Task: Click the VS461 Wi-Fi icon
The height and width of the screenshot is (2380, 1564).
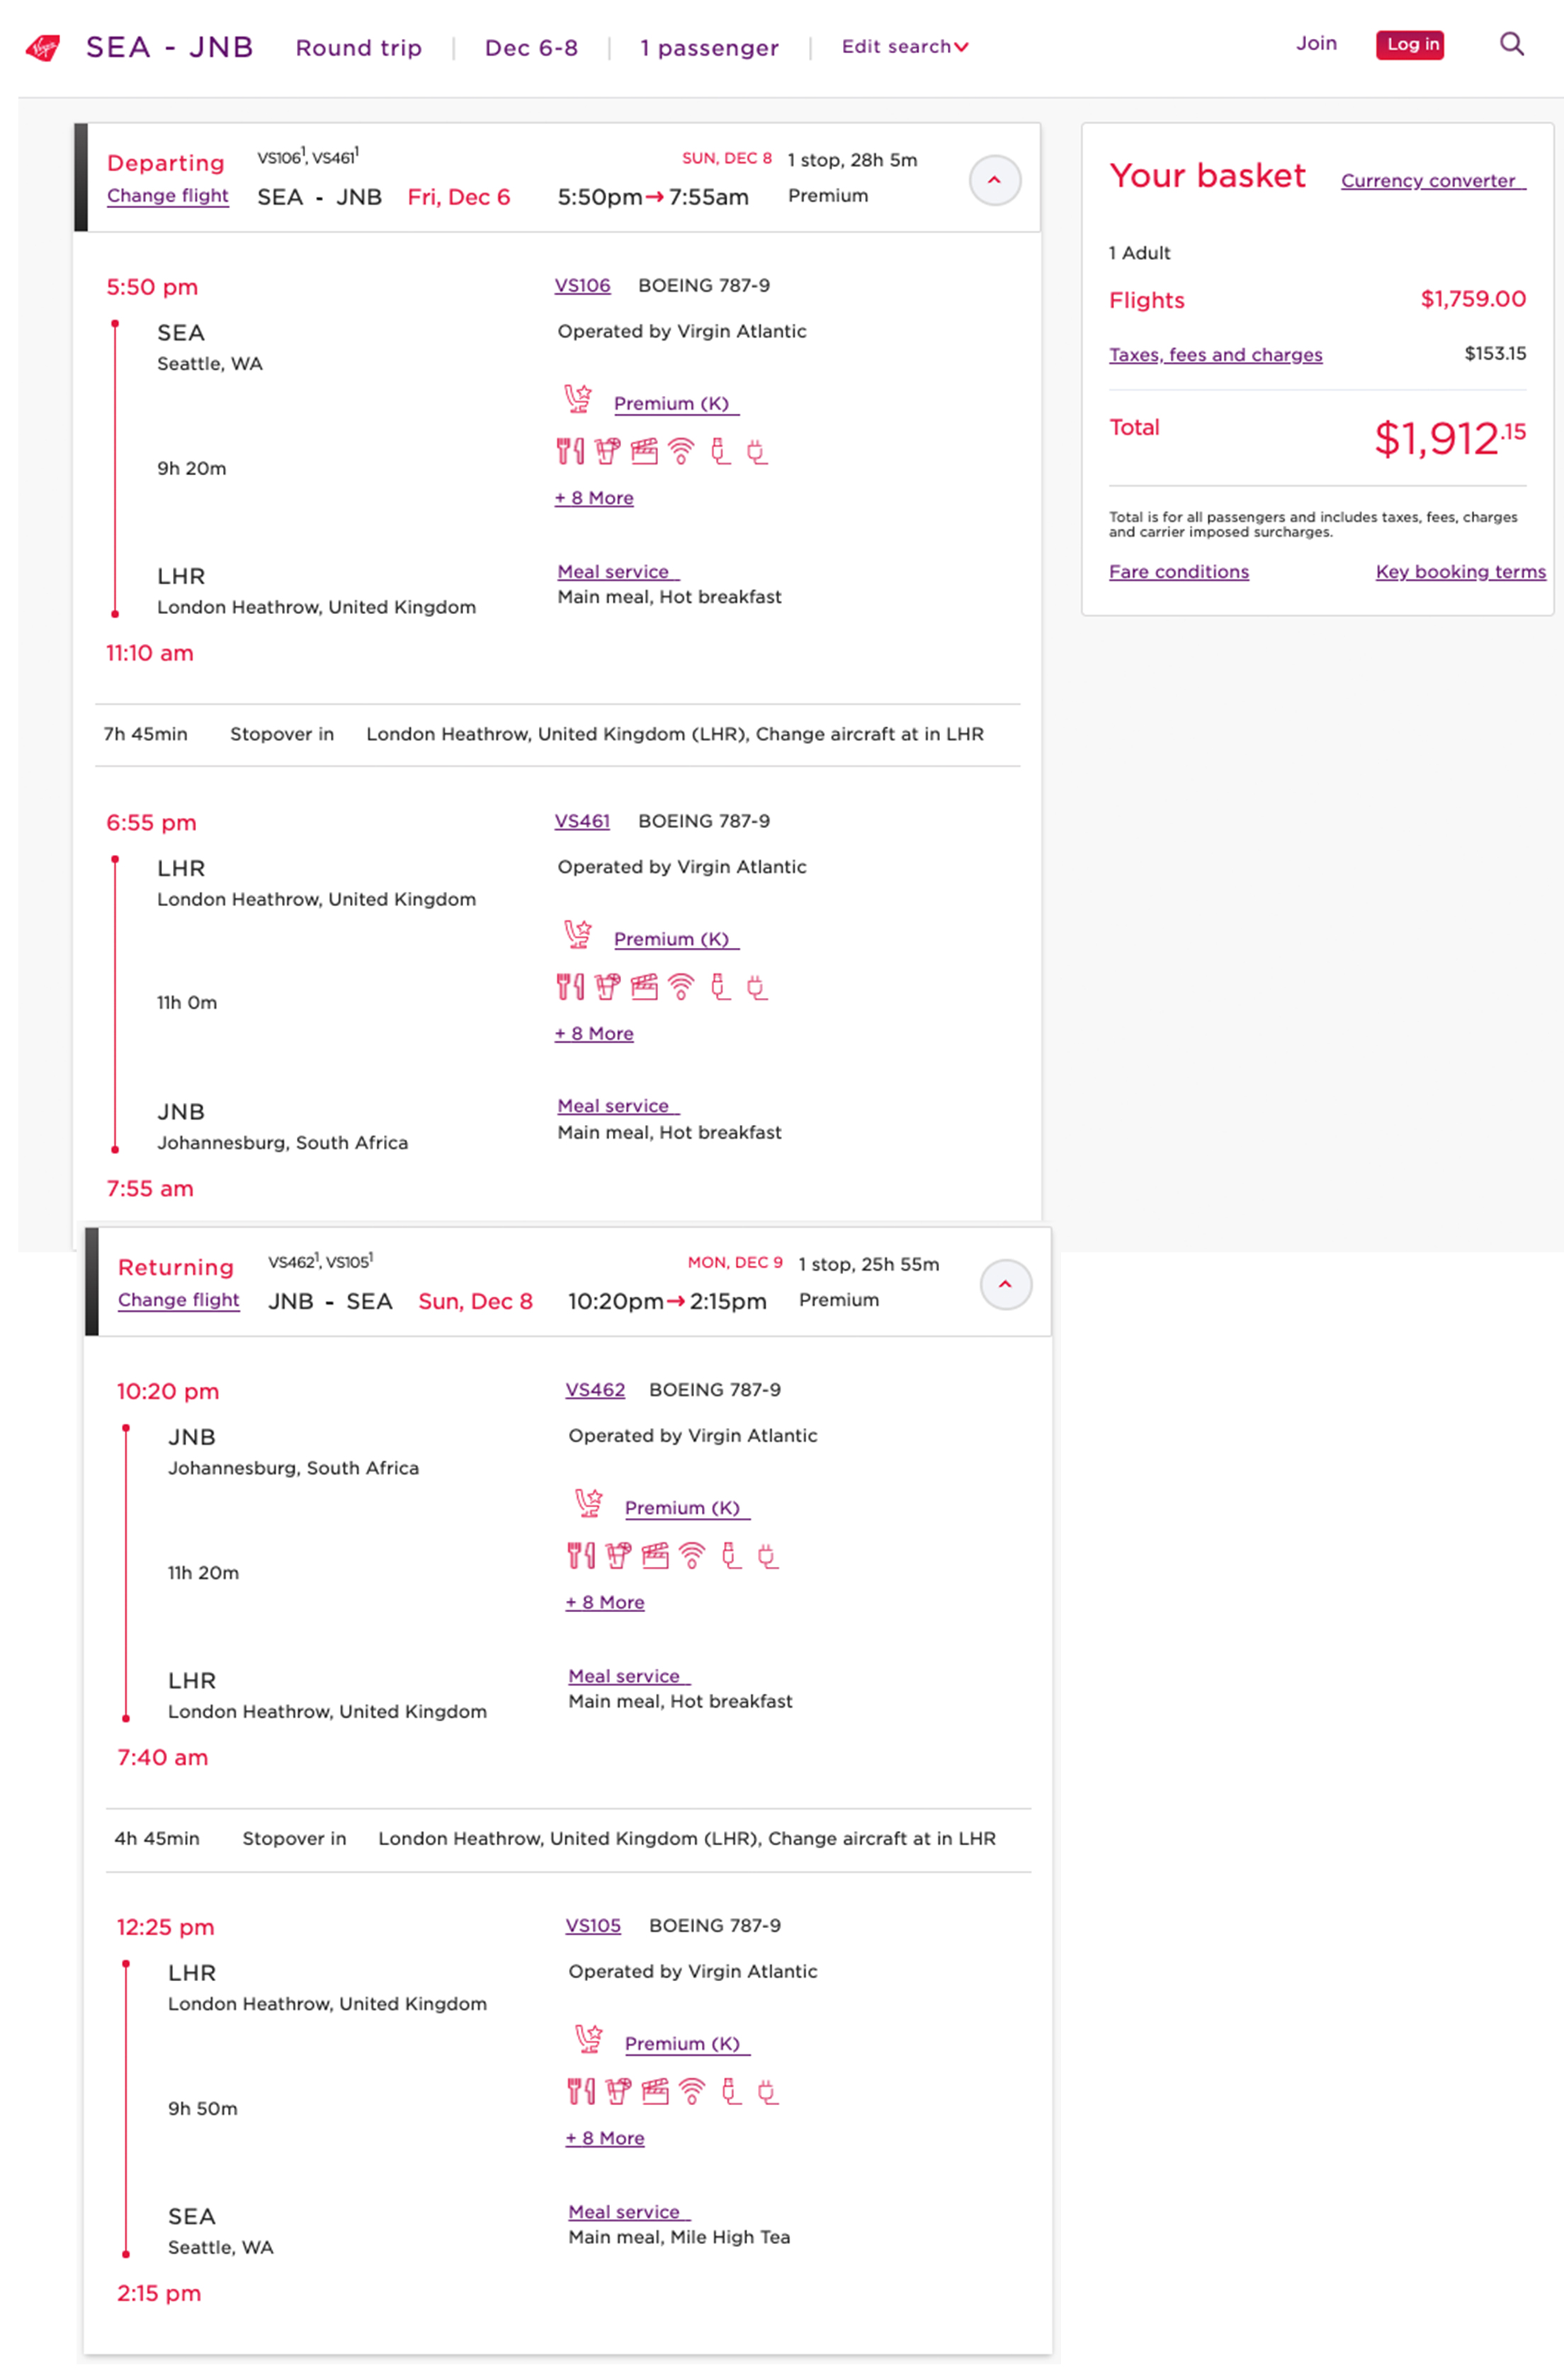Action: [x=681, y=987]
